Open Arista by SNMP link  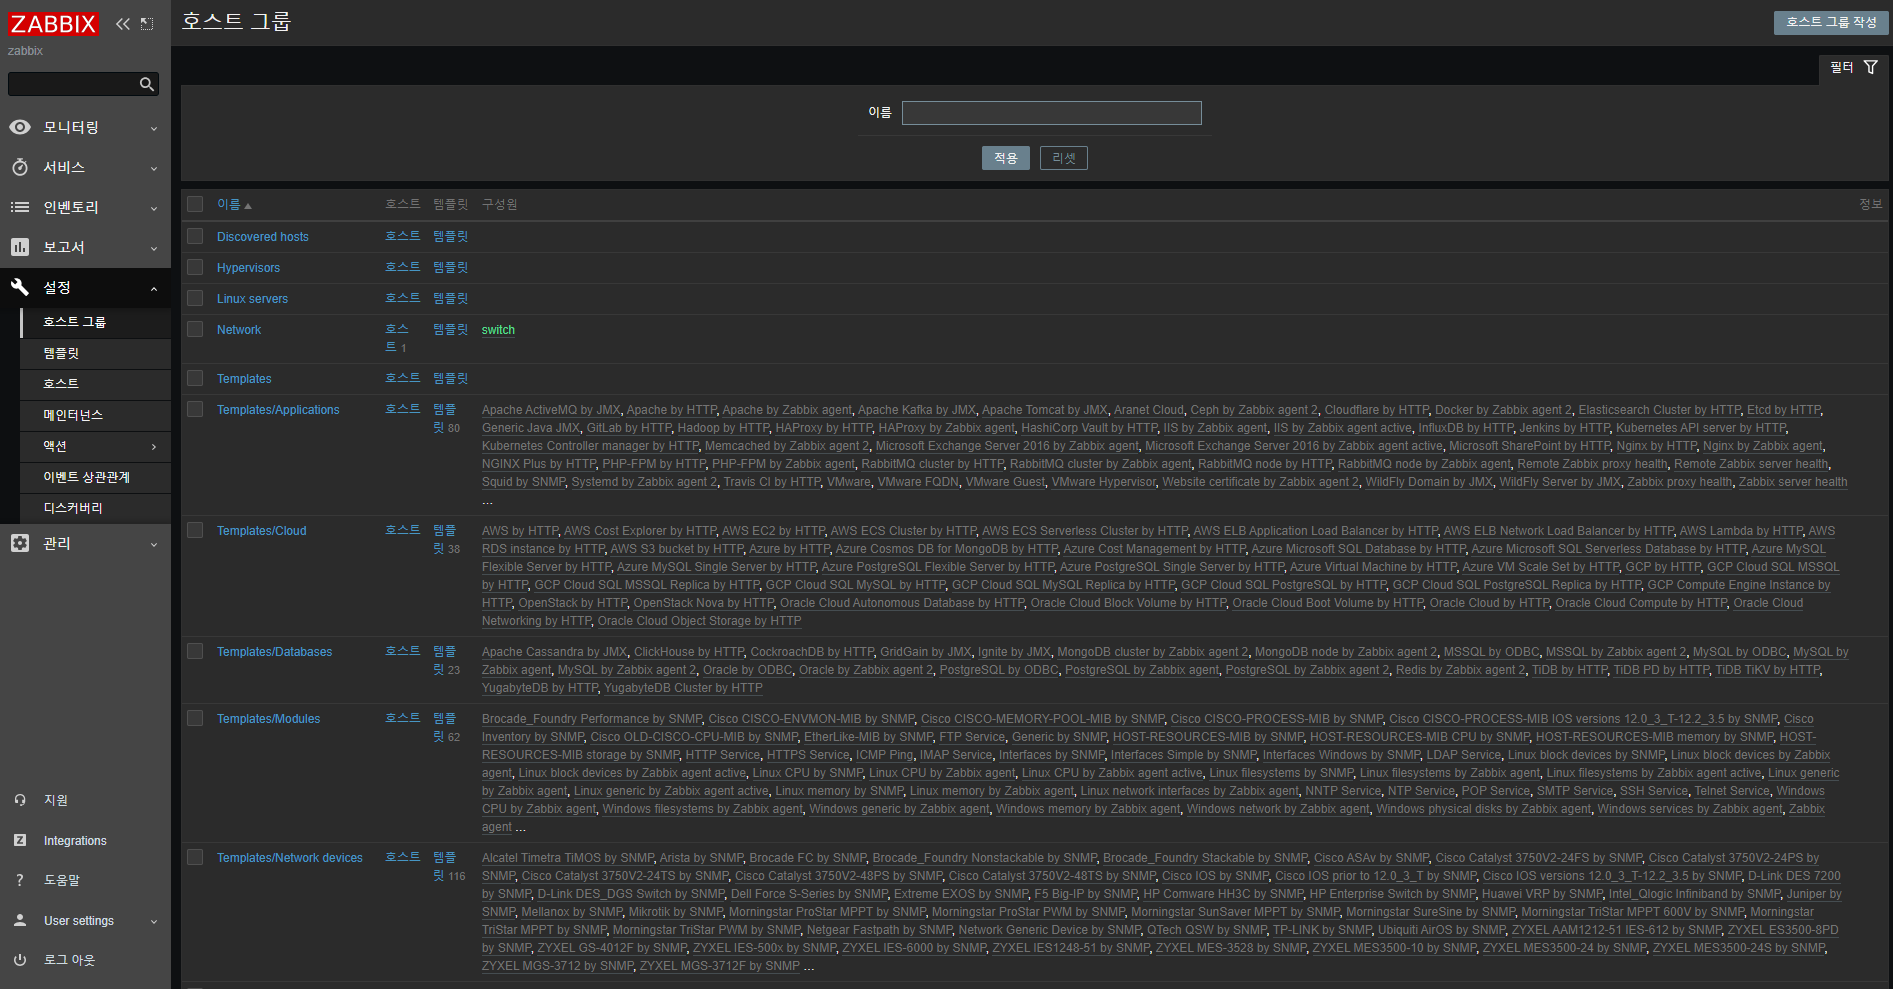(x=701, y=858)
